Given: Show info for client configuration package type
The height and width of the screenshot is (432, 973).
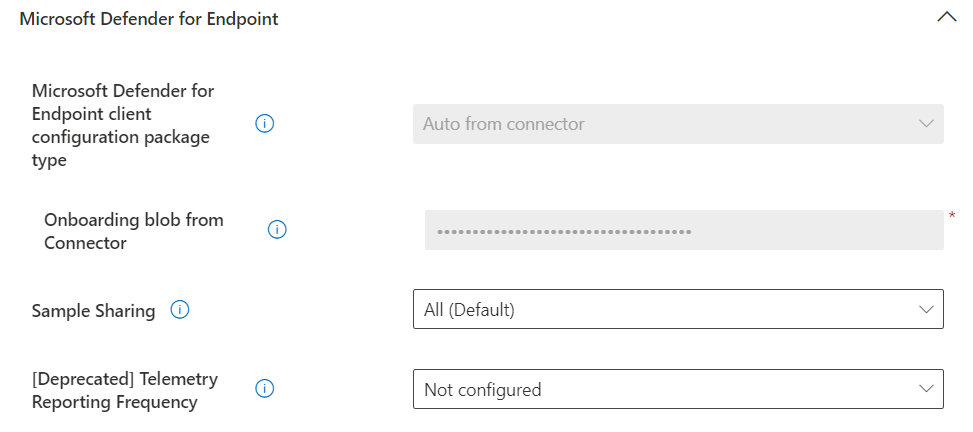Looking at the screenshot, I should coord(264,124).
